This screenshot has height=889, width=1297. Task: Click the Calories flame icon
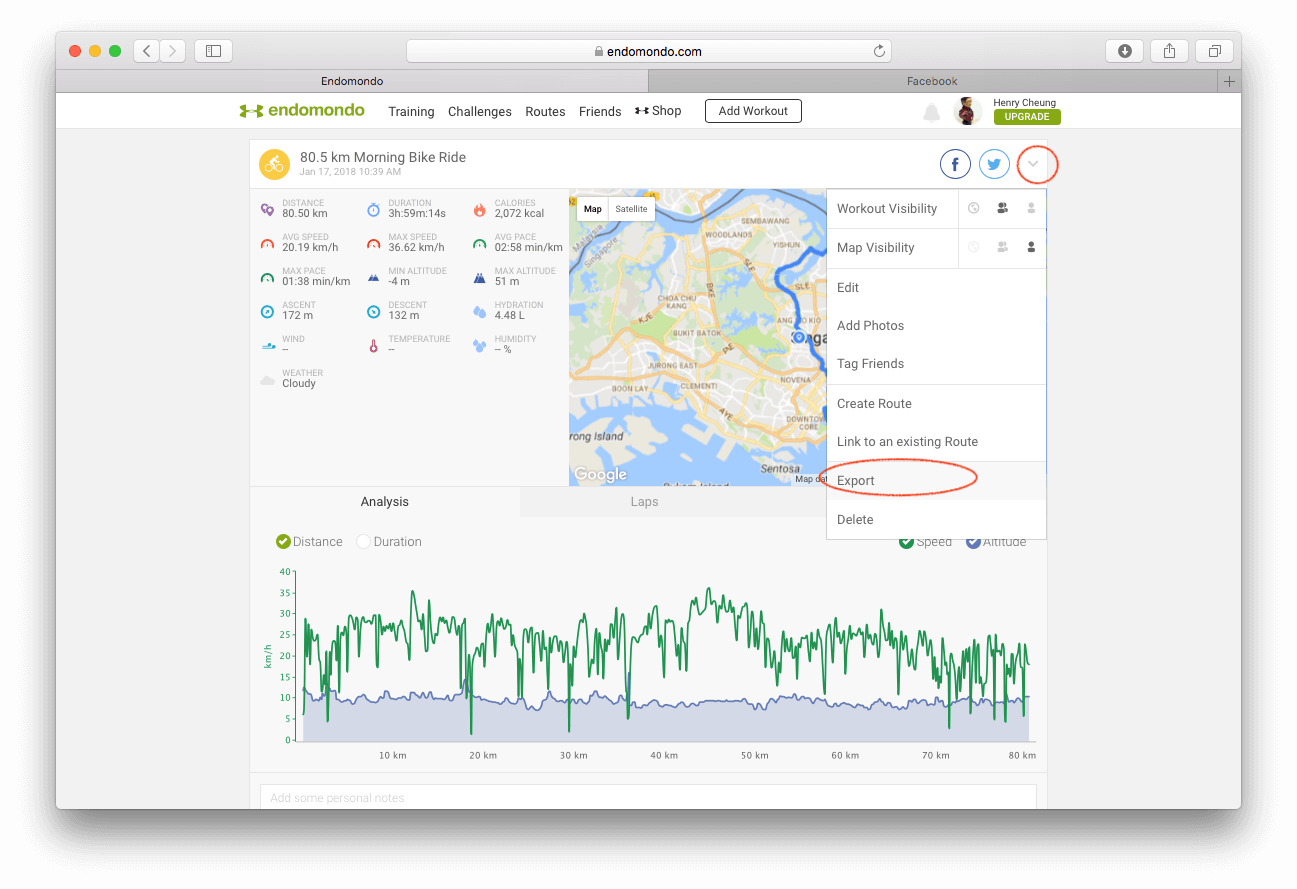click(x=479, y=210)
